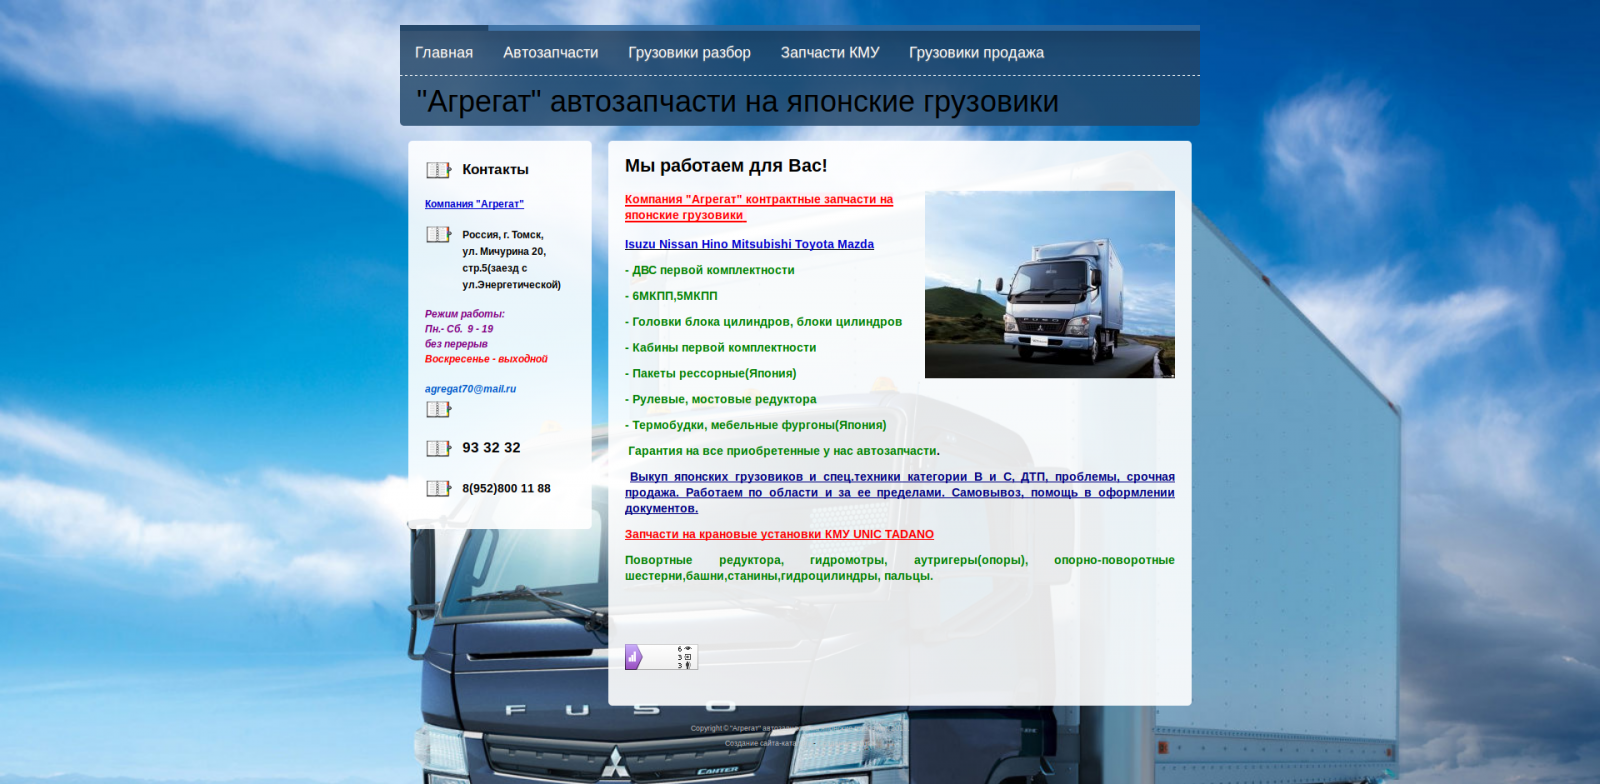
Task: Click the notebook icon beside 93 32 32
Action: click(438, 448)
